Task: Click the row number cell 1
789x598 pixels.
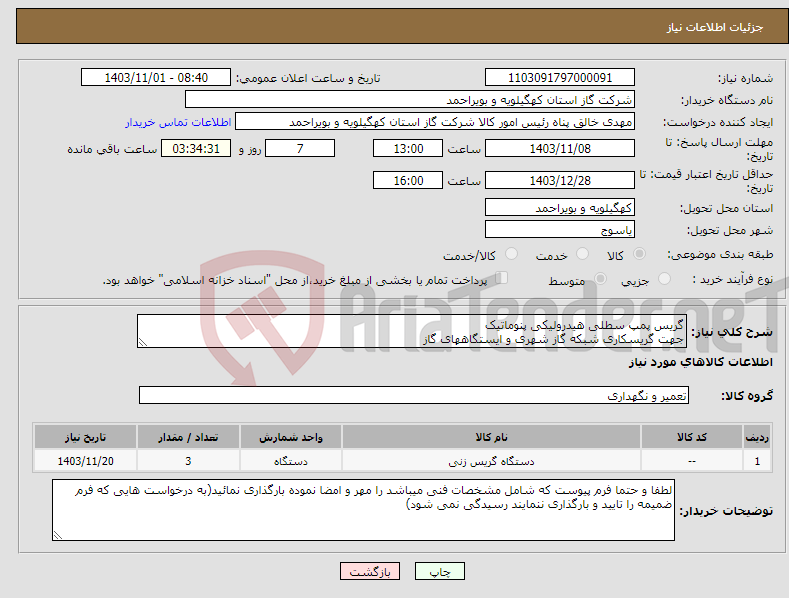Action: click(x=757, y=461)
